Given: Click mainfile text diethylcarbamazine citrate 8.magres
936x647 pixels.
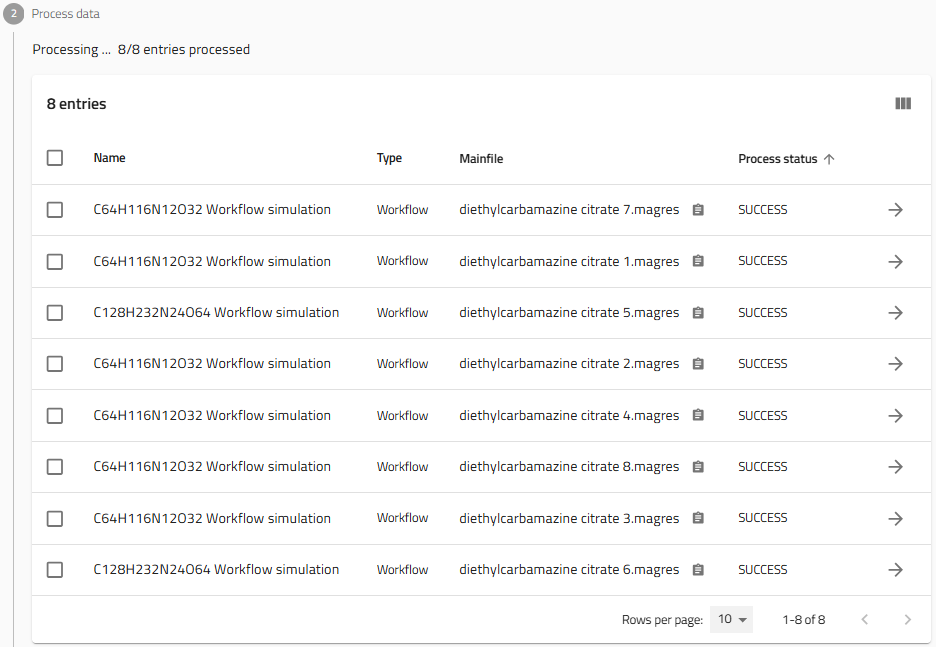Looking at the screenshot, I should click(569, 467).
